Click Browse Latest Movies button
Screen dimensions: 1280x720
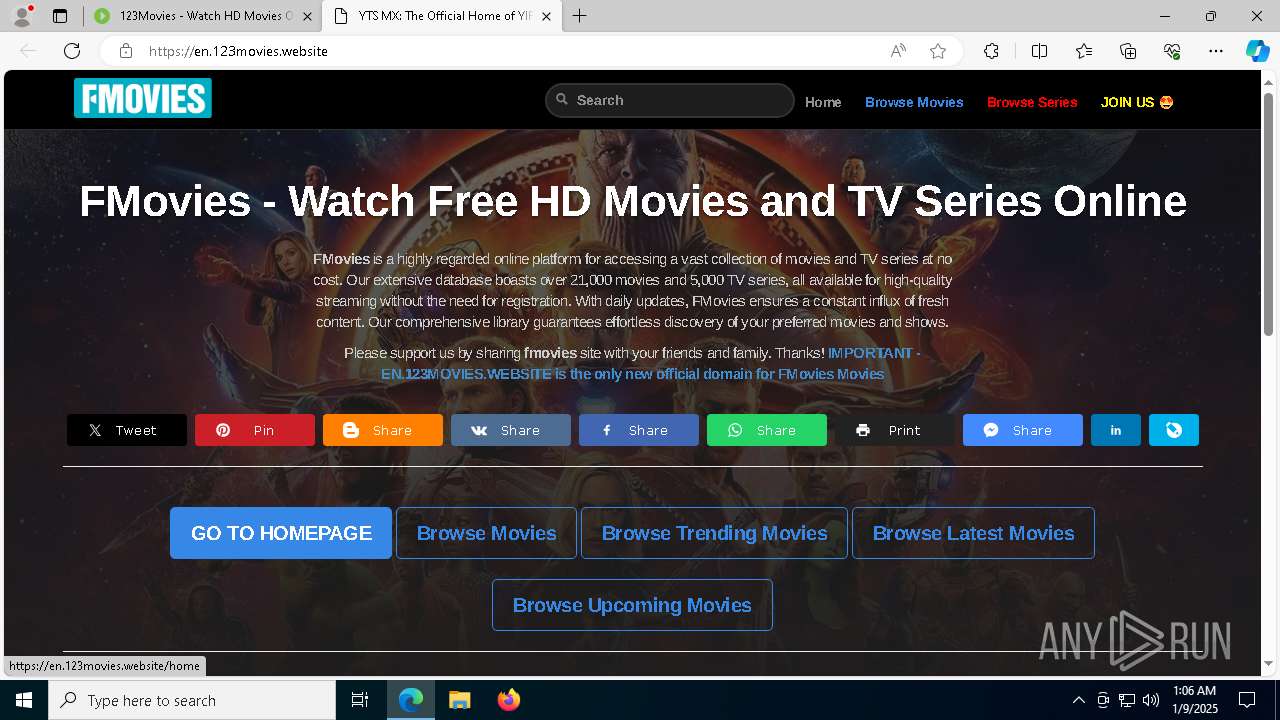coord(973,533)
